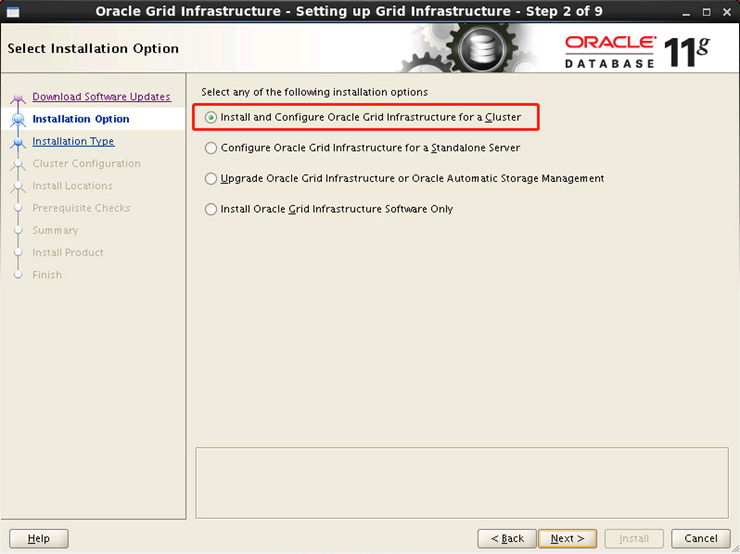Proceed with the Next button

pyautogui.click(x=567, y=538)
